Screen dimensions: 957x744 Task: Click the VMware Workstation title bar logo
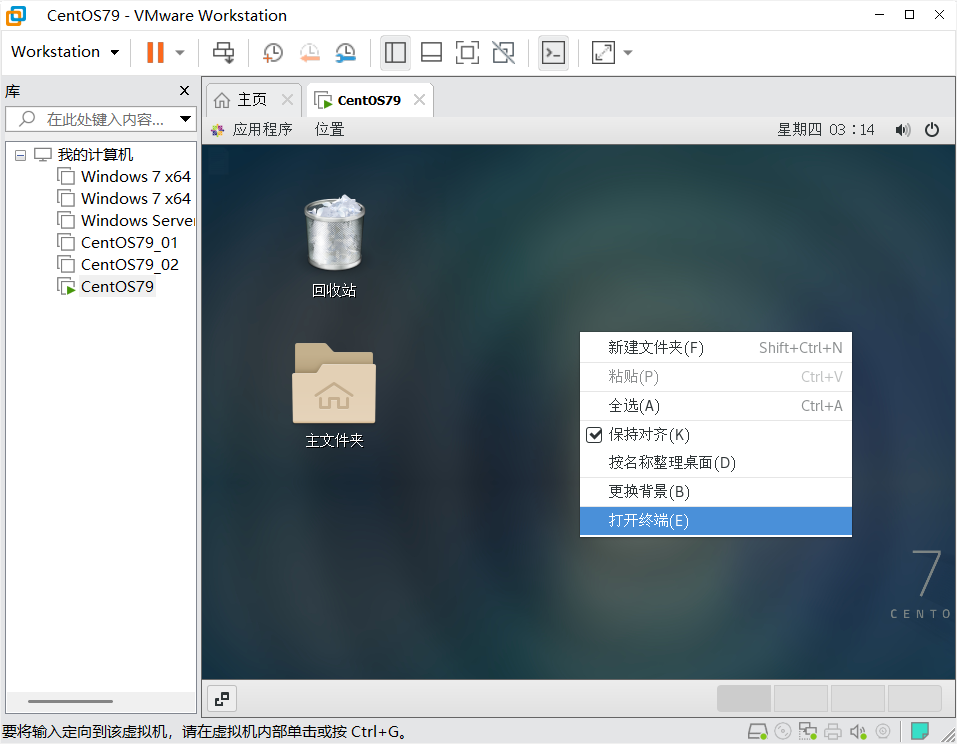[x=16, y=15]
